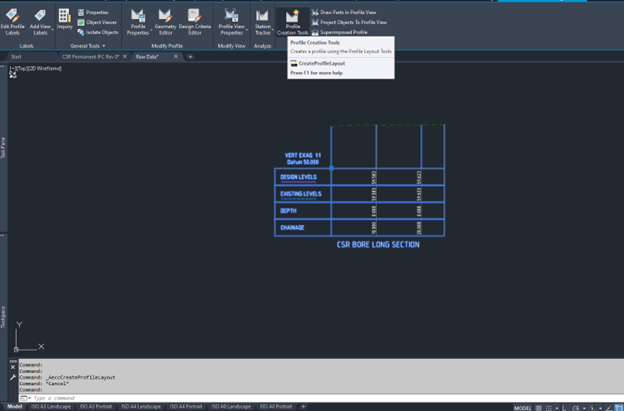This screenshot has height=411, width=624.
Task: Click the command line input field
Action: point(150,398)
